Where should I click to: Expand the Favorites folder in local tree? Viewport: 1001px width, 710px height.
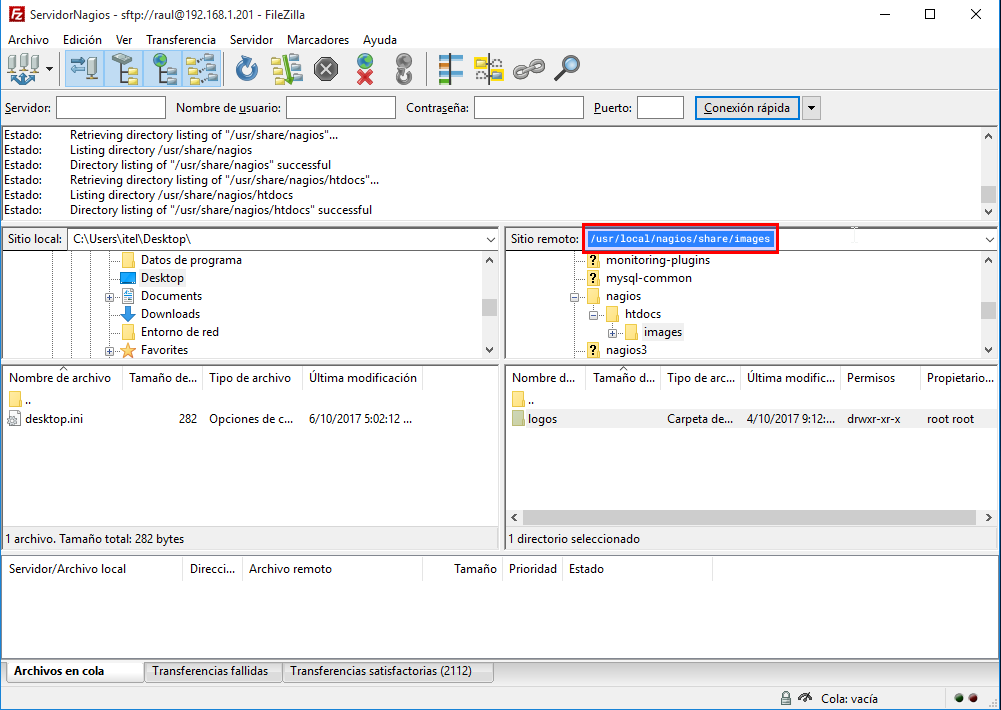[109, 351]
